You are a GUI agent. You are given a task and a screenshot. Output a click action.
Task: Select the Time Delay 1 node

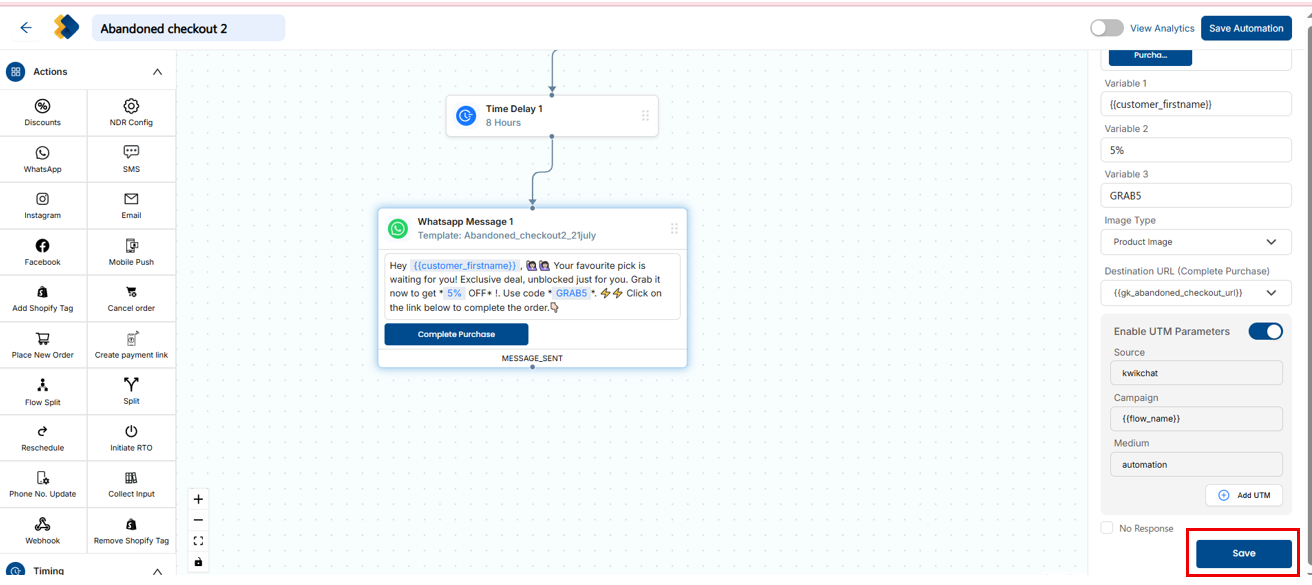point(552,116)
